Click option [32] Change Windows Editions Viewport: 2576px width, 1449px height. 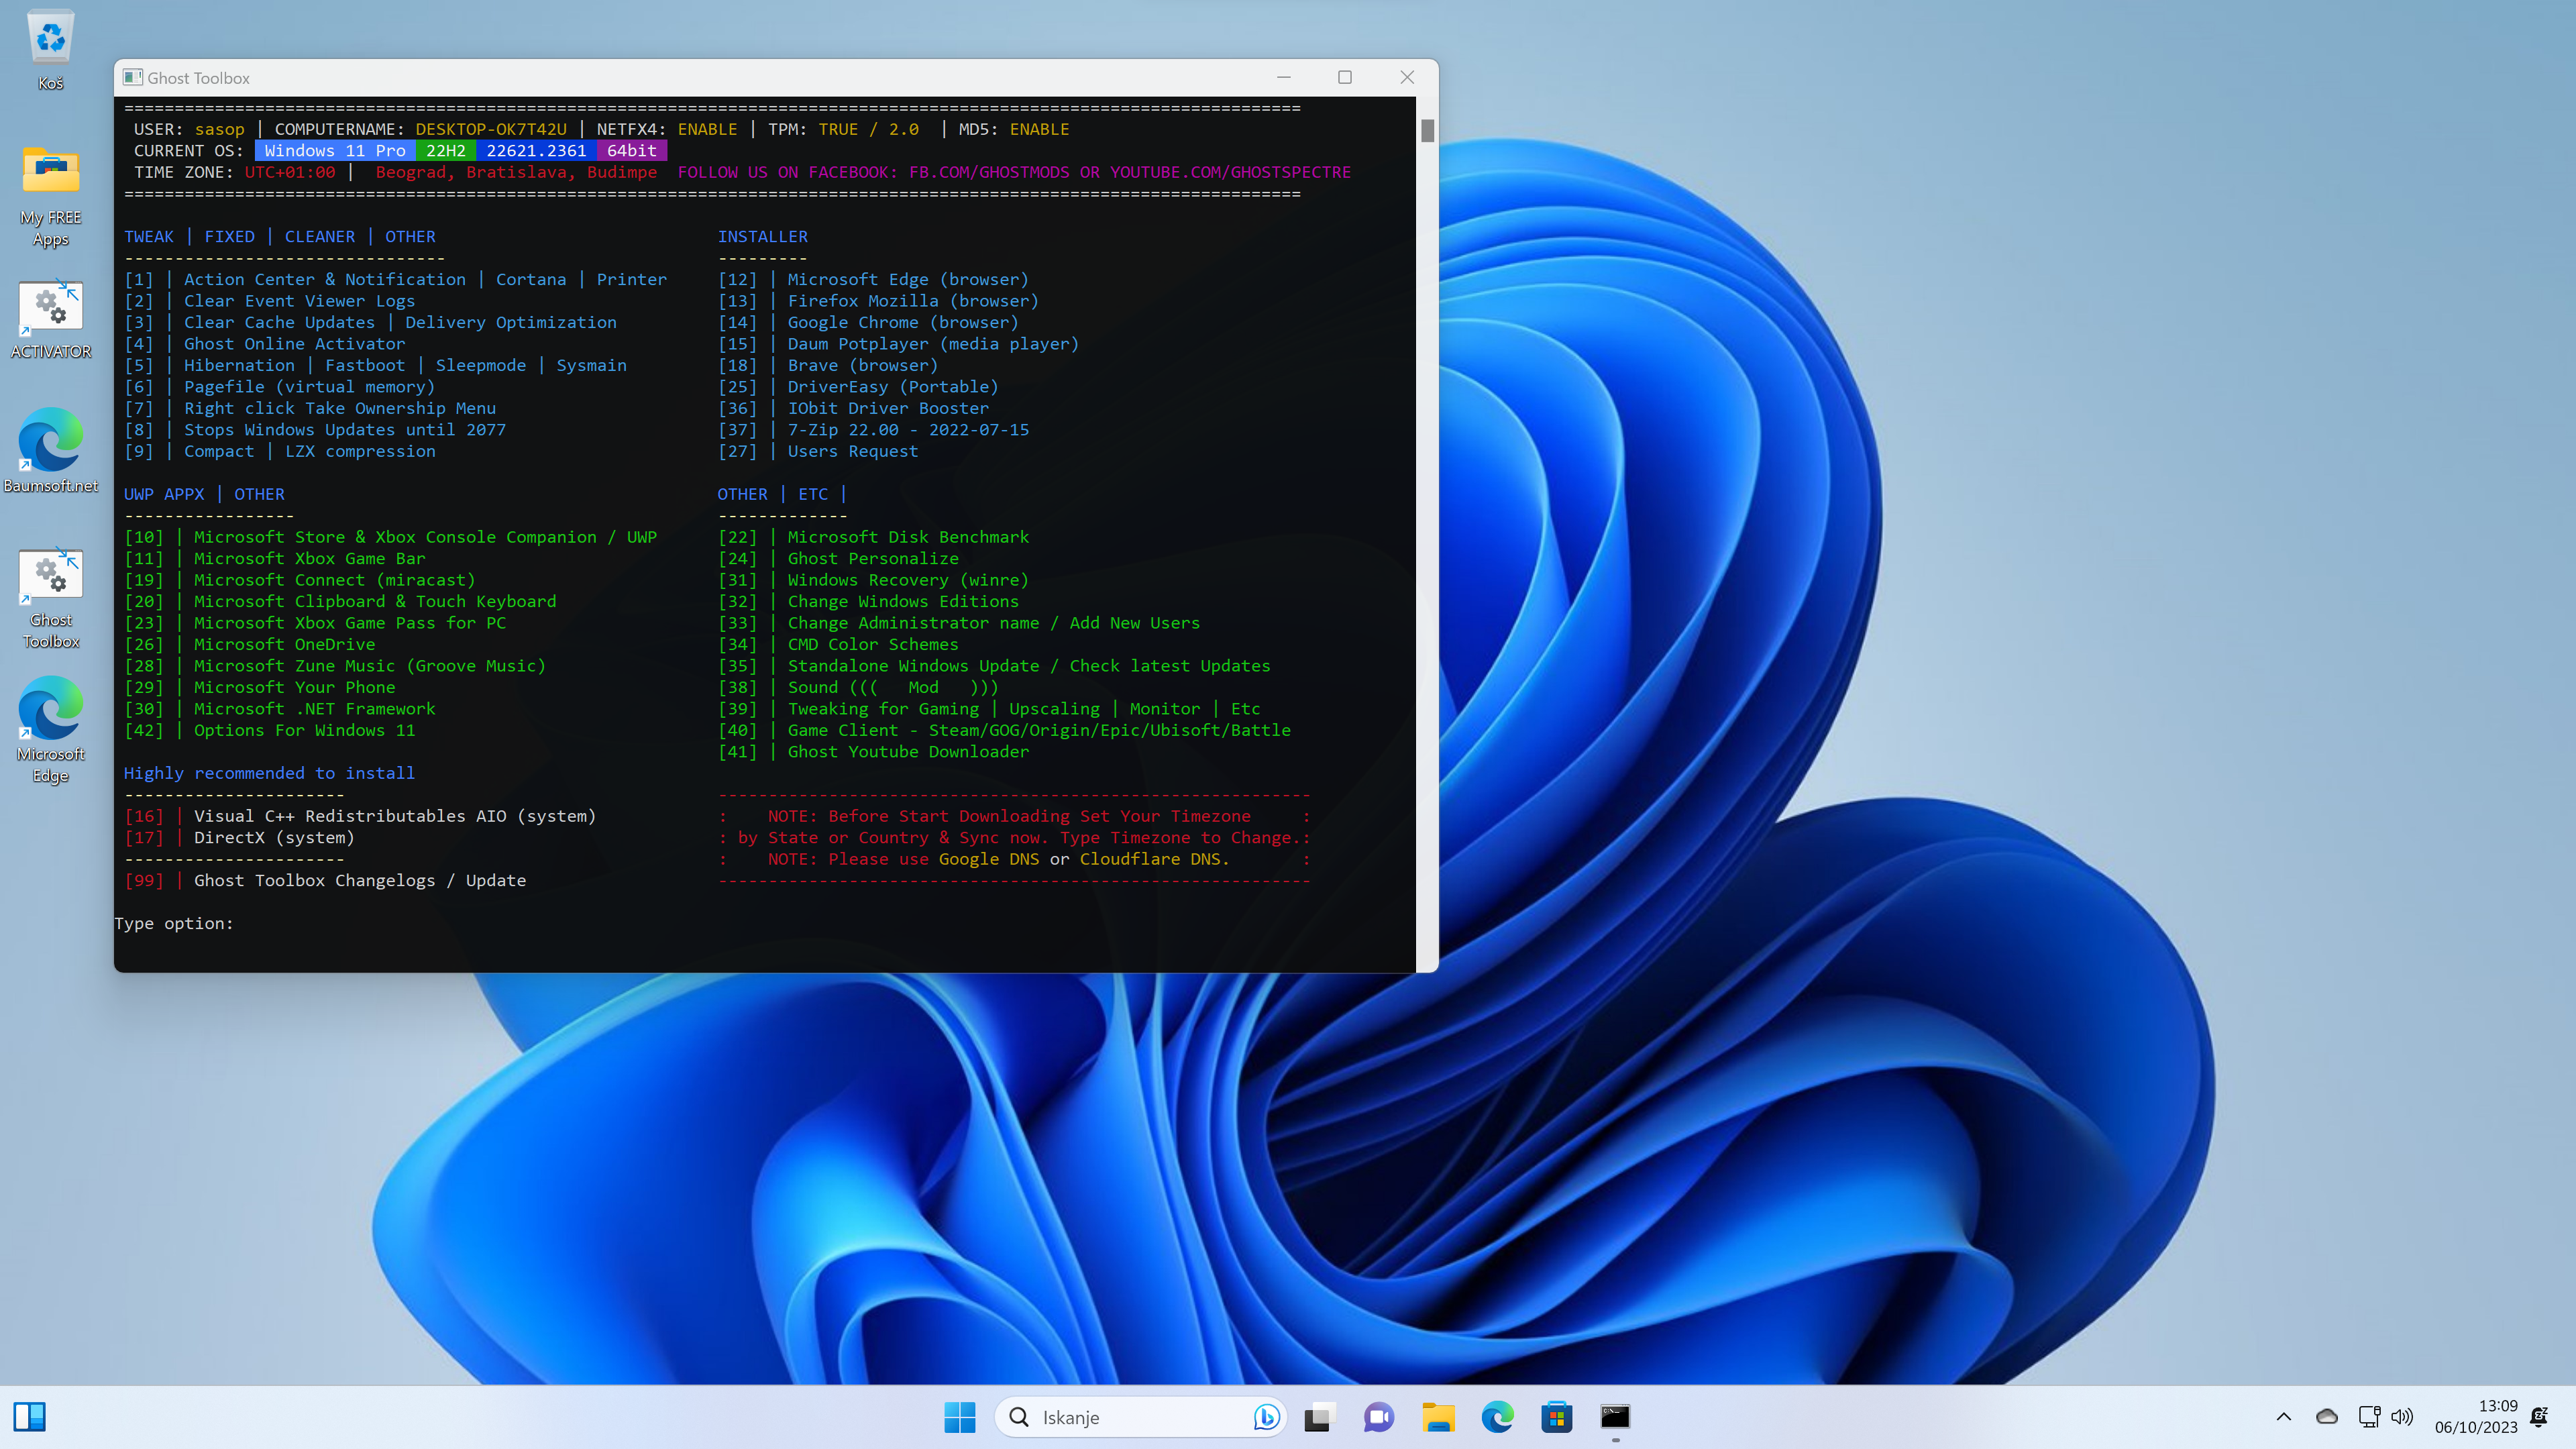point(868,601)
